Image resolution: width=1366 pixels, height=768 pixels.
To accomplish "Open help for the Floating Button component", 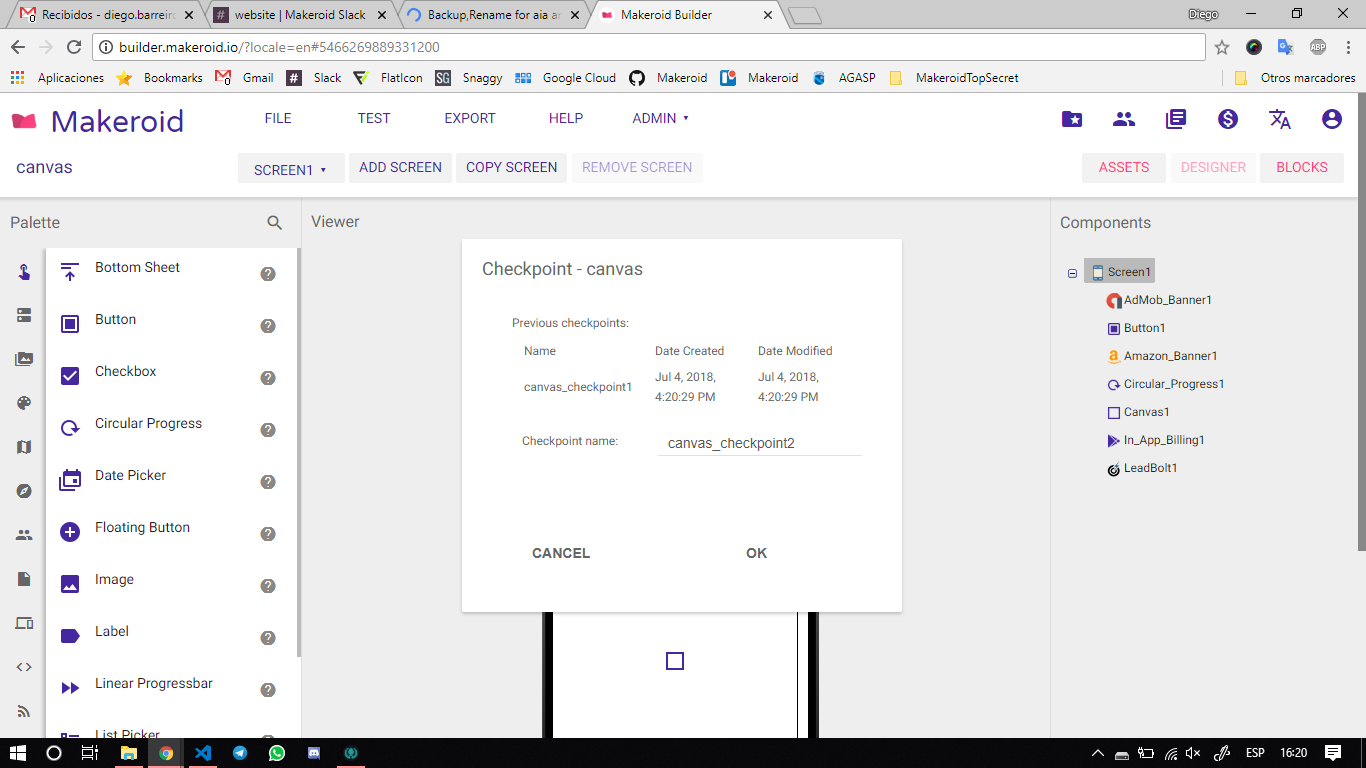I will (x=268, y=534).
